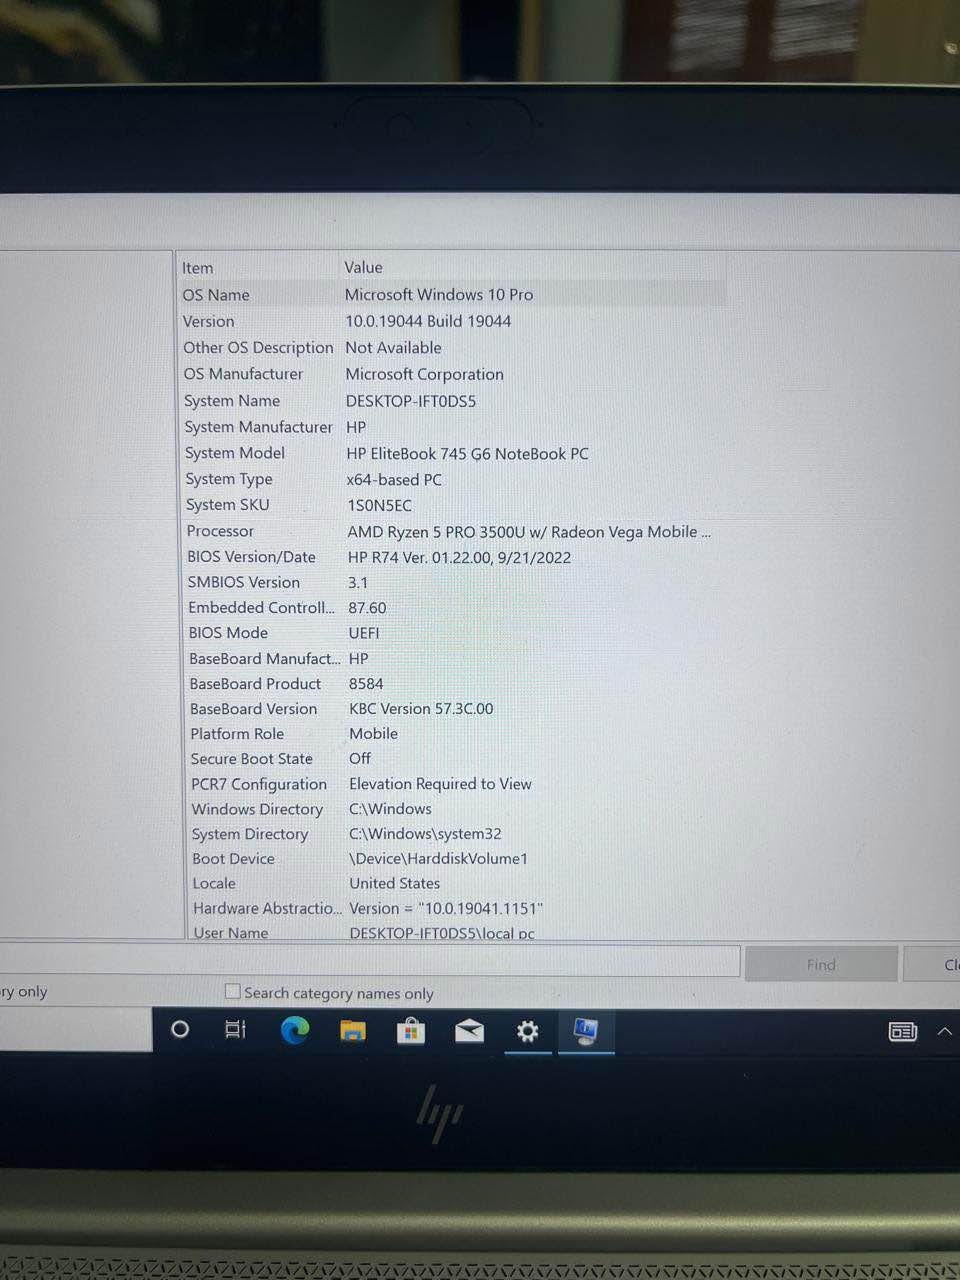Click the Find button
This screenshot has width=960, height=1280.
point(821,965)
